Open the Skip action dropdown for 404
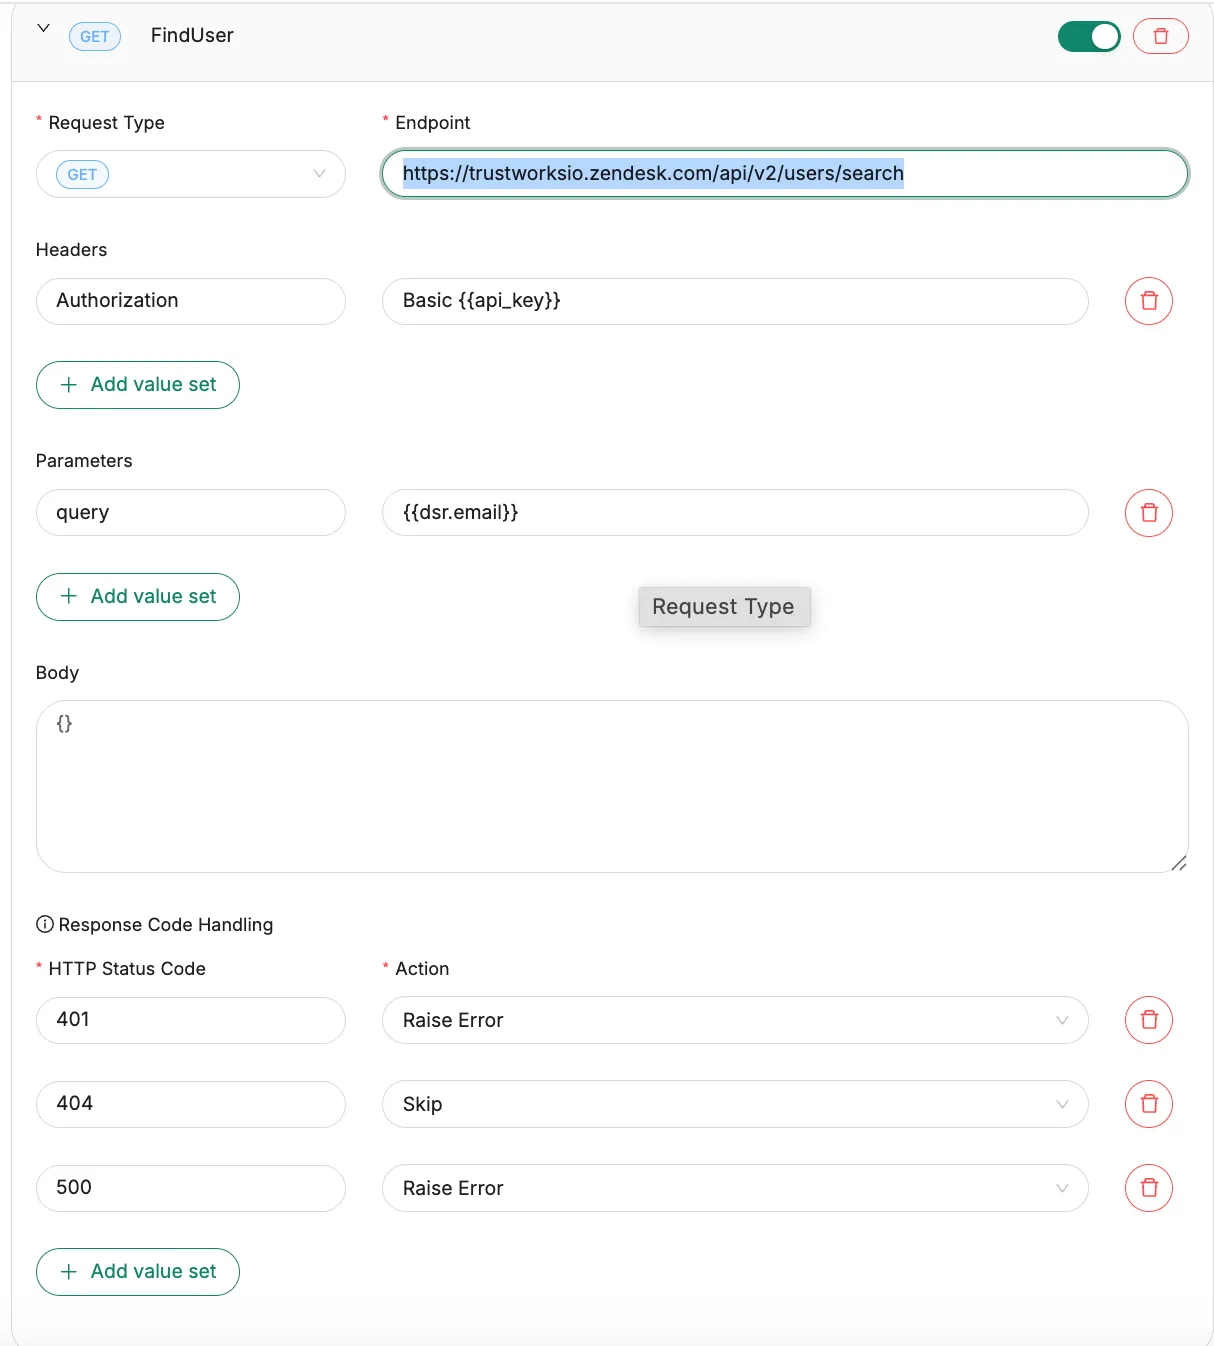 [735, 1104]
